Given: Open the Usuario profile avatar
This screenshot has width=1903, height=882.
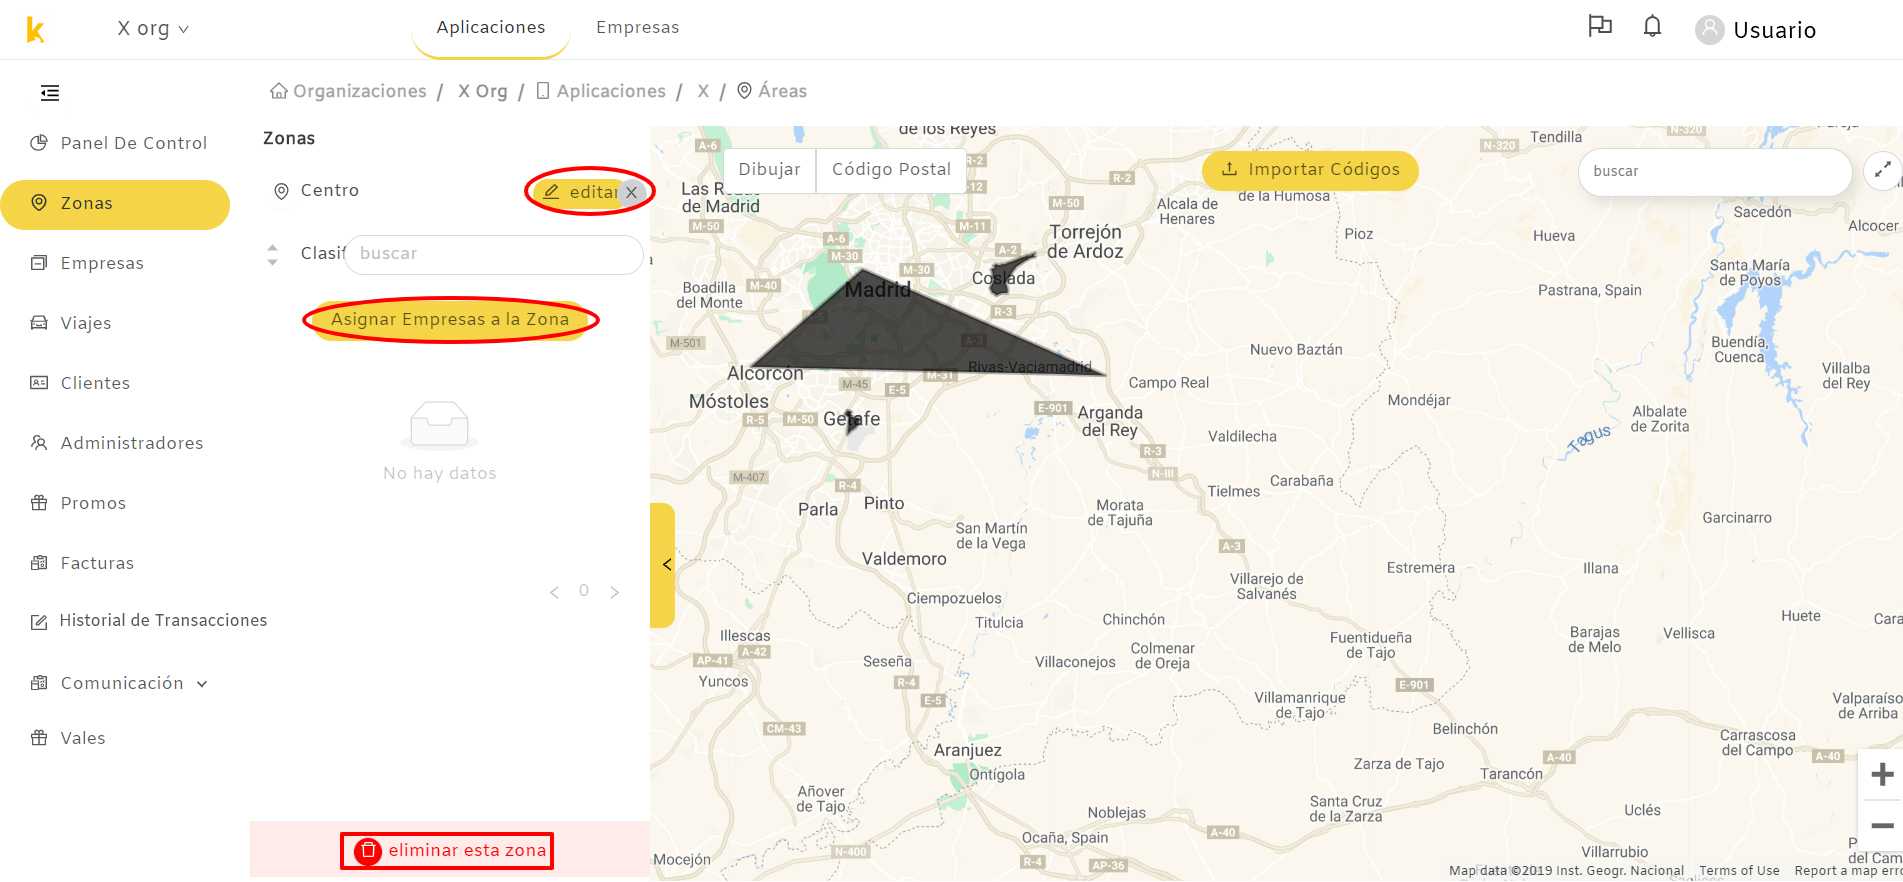Looking at the screenshot, I should [1709, 30].
